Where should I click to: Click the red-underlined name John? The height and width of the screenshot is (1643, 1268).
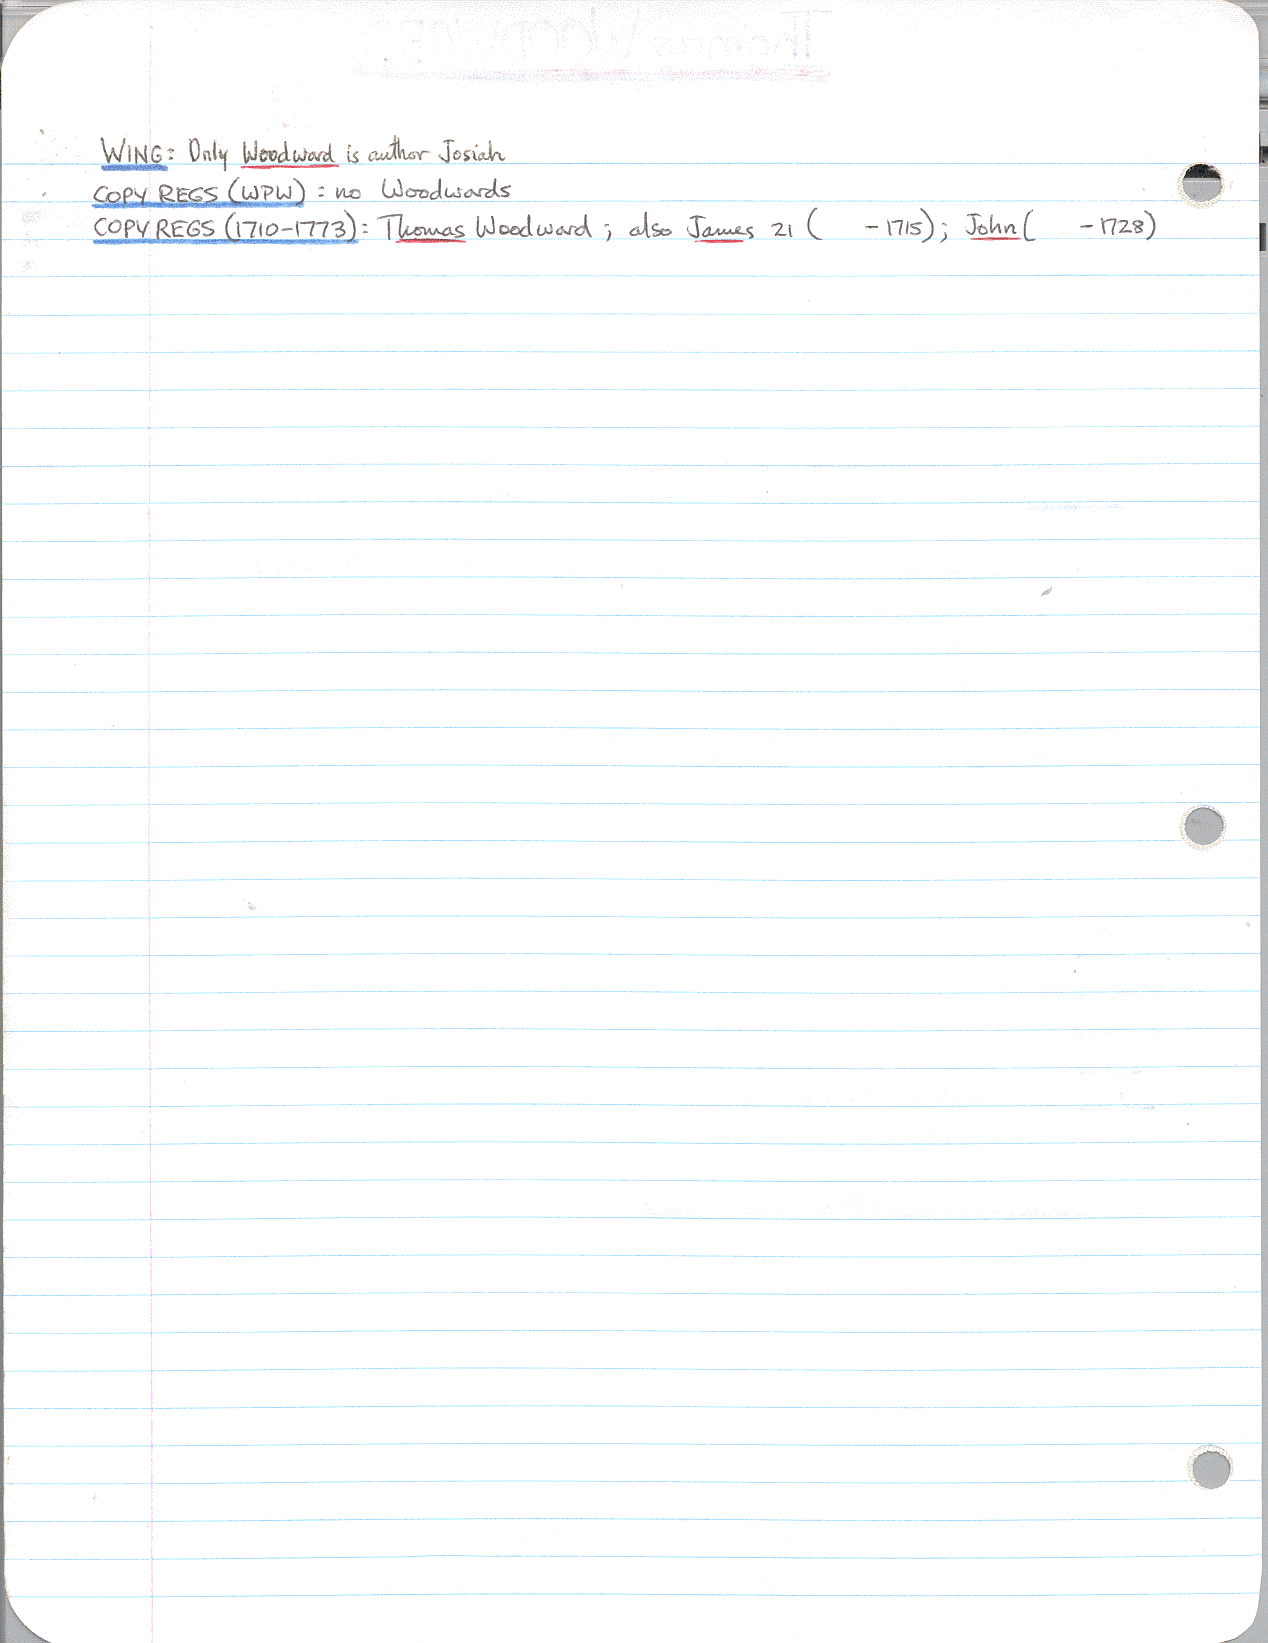pyautogui.click(x=991, y=227)
